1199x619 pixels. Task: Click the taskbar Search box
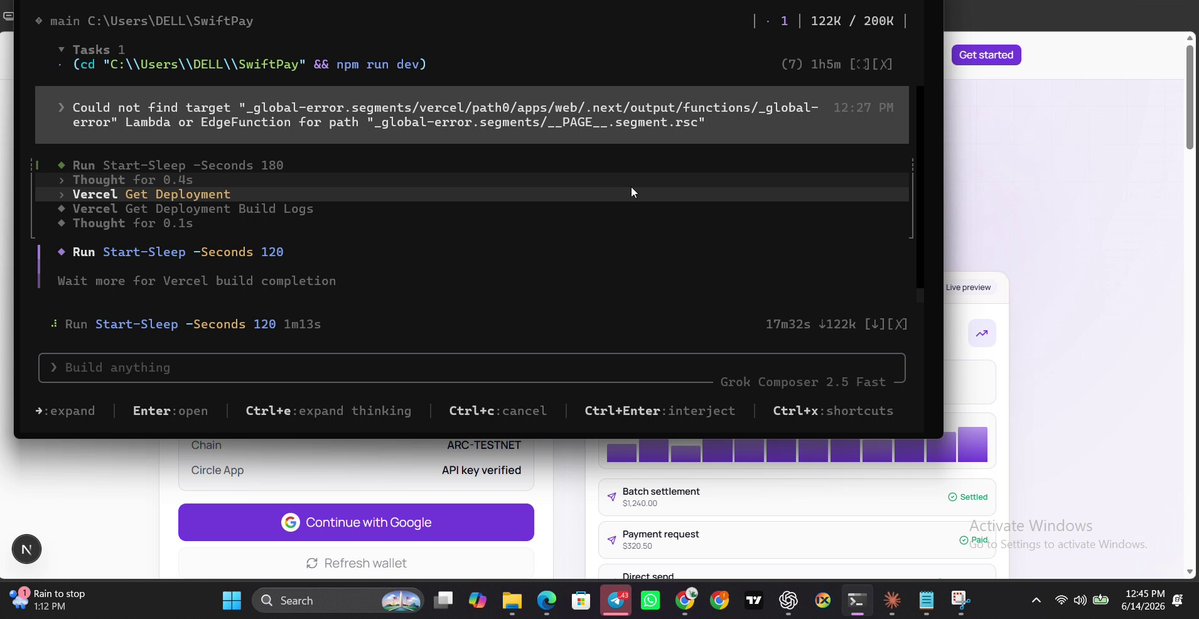(x=337, y=601)
